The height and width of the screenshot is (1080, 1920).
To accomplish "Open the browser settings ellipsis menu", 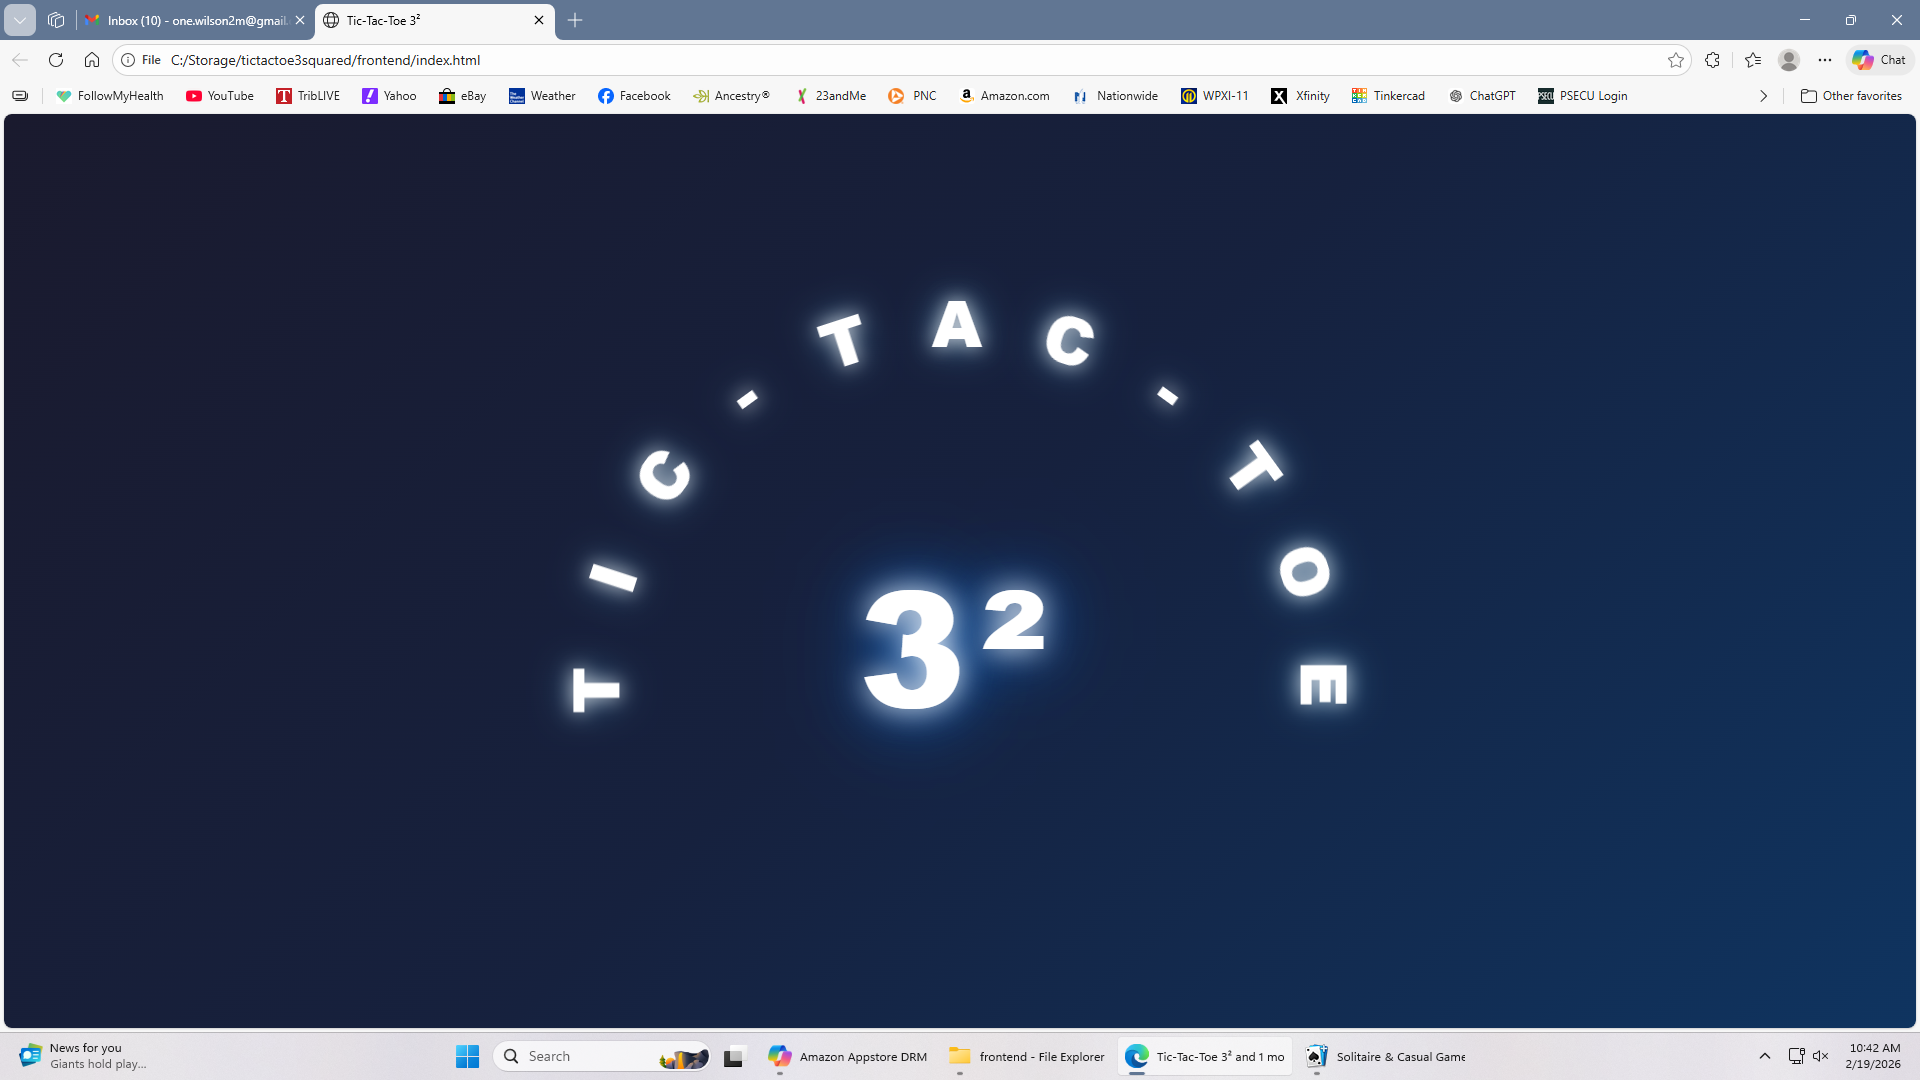I will click(x=1825, y=60).
